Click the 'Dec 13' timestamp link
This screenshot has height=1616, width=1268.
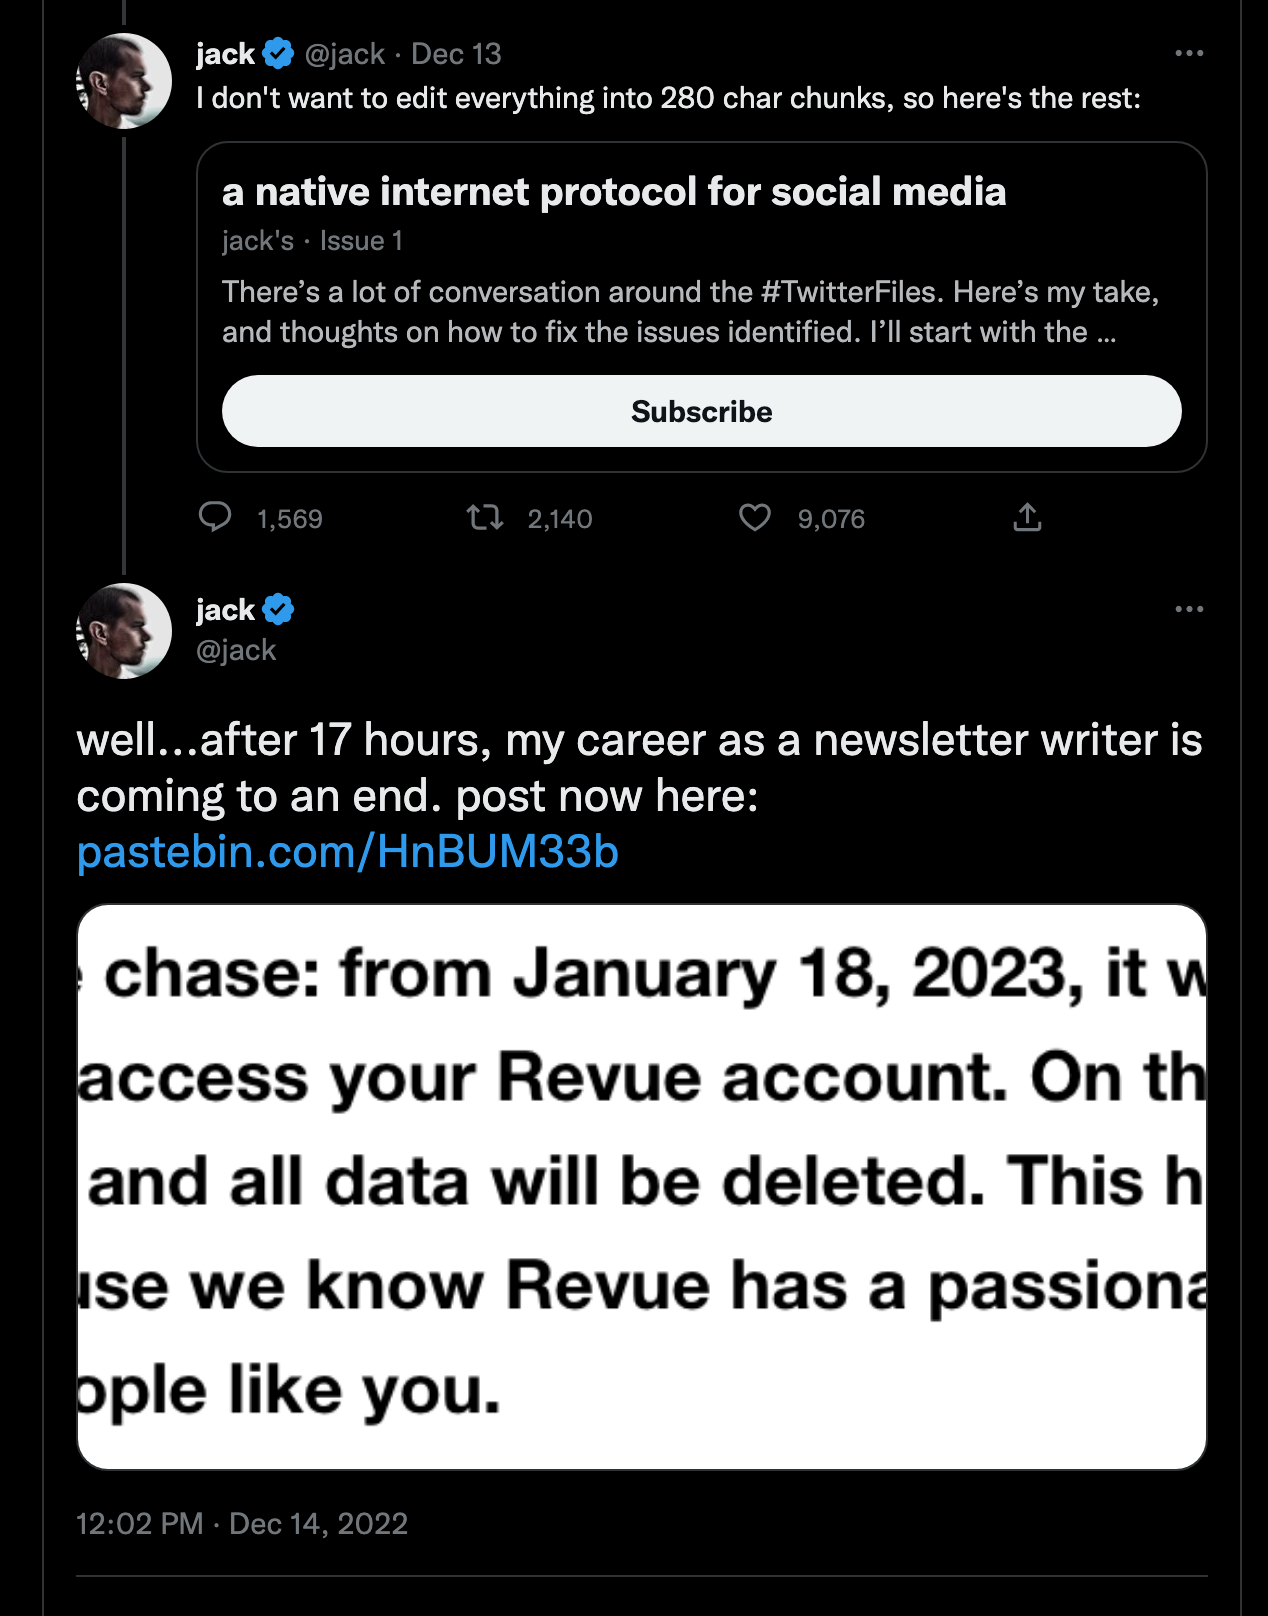click(x=456, y=54)
